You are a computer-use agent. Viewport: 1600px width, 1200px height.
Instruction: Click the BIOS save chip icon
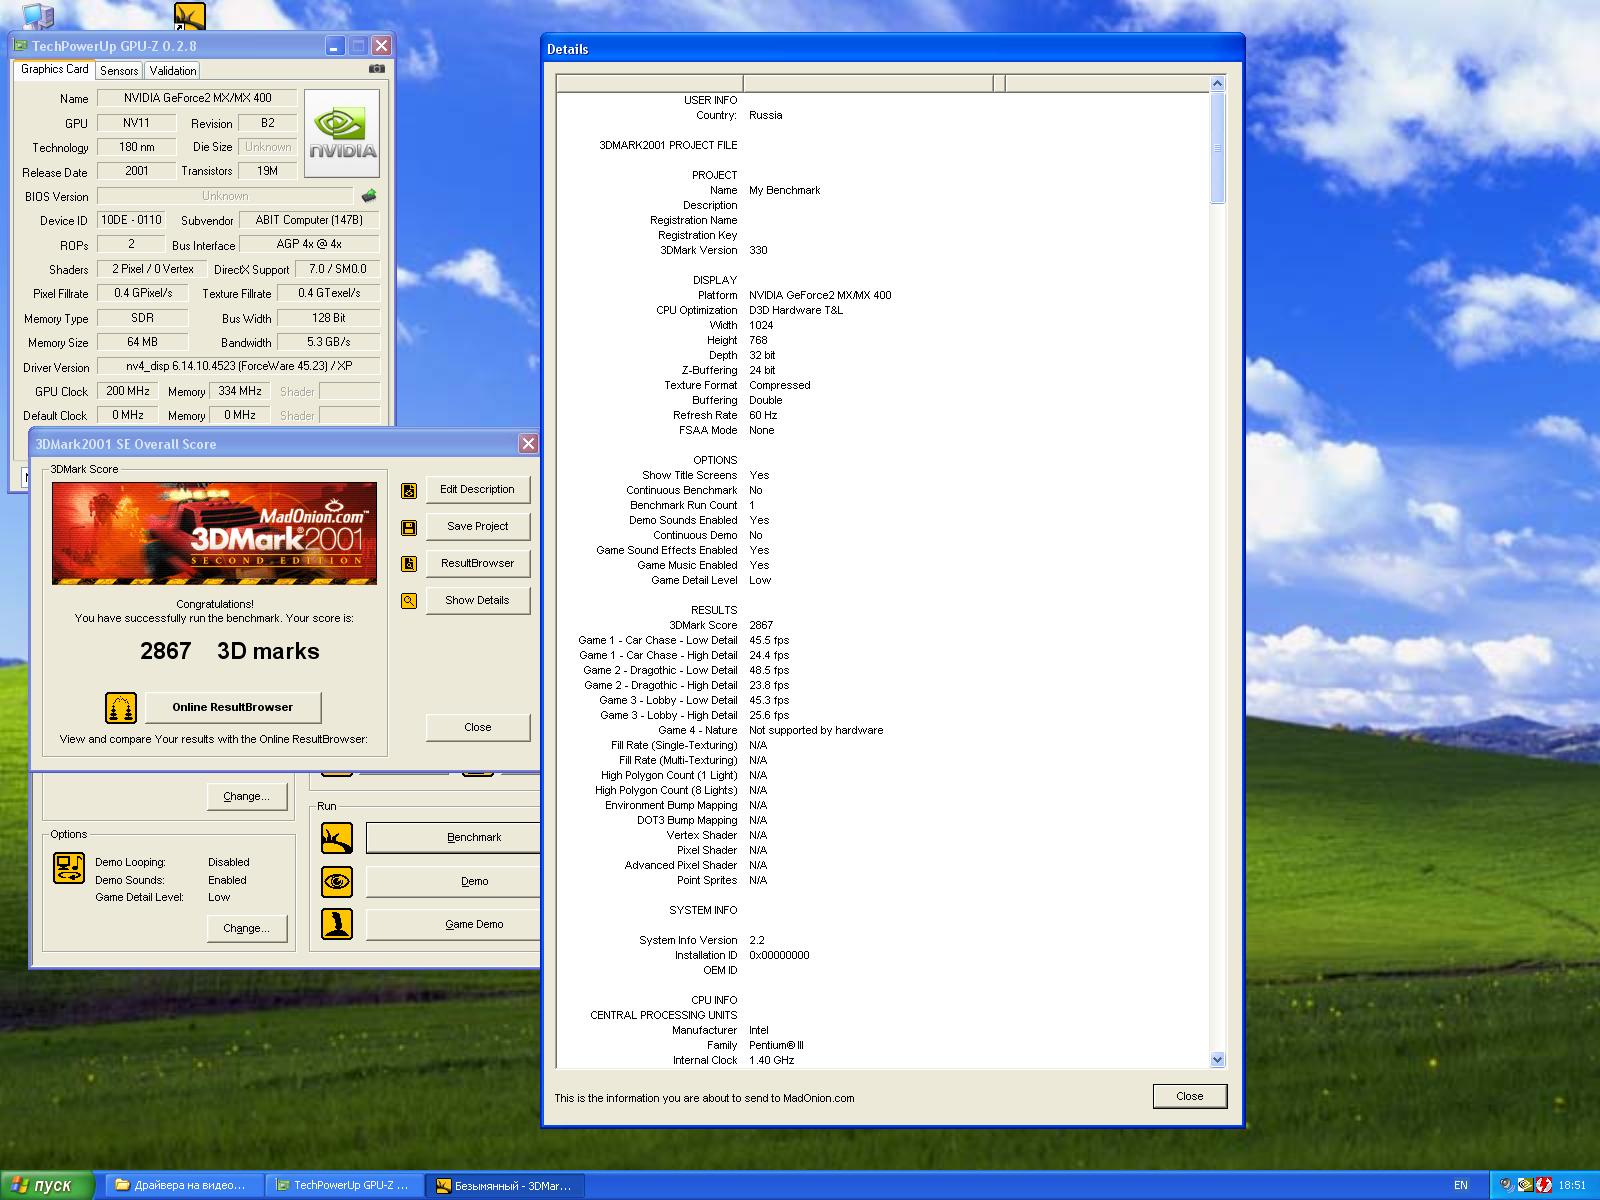(x=369, y=196)
